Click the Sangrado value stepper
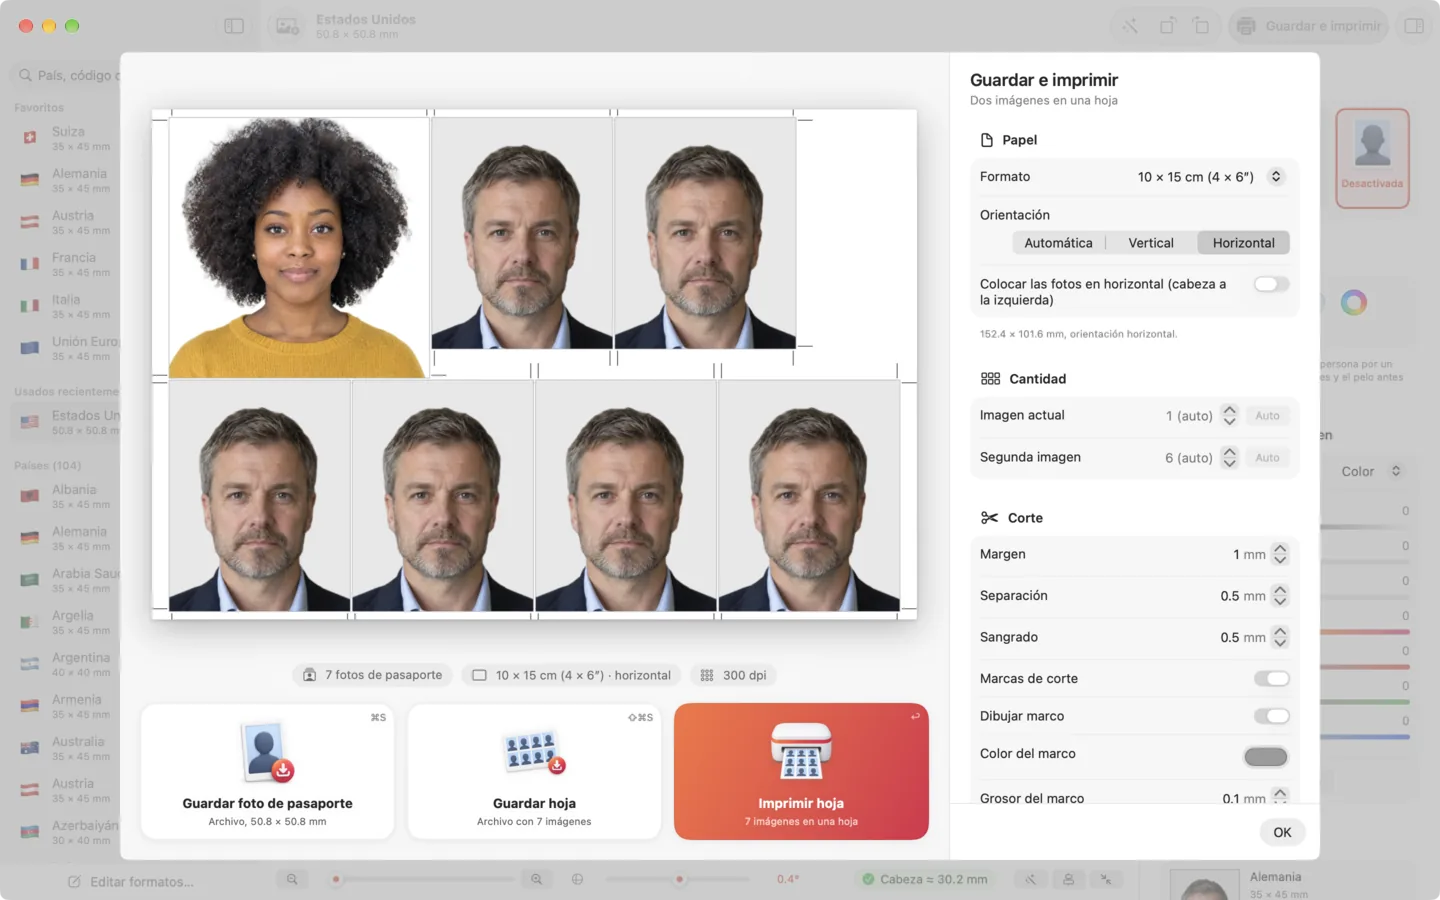 point(1280,637)
